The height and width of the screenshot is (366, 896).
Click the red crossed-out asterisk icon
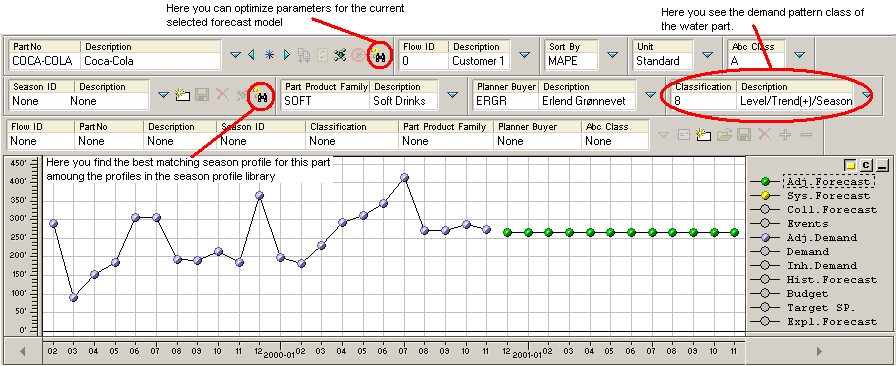pyautogui.click(x=358, y=55)
